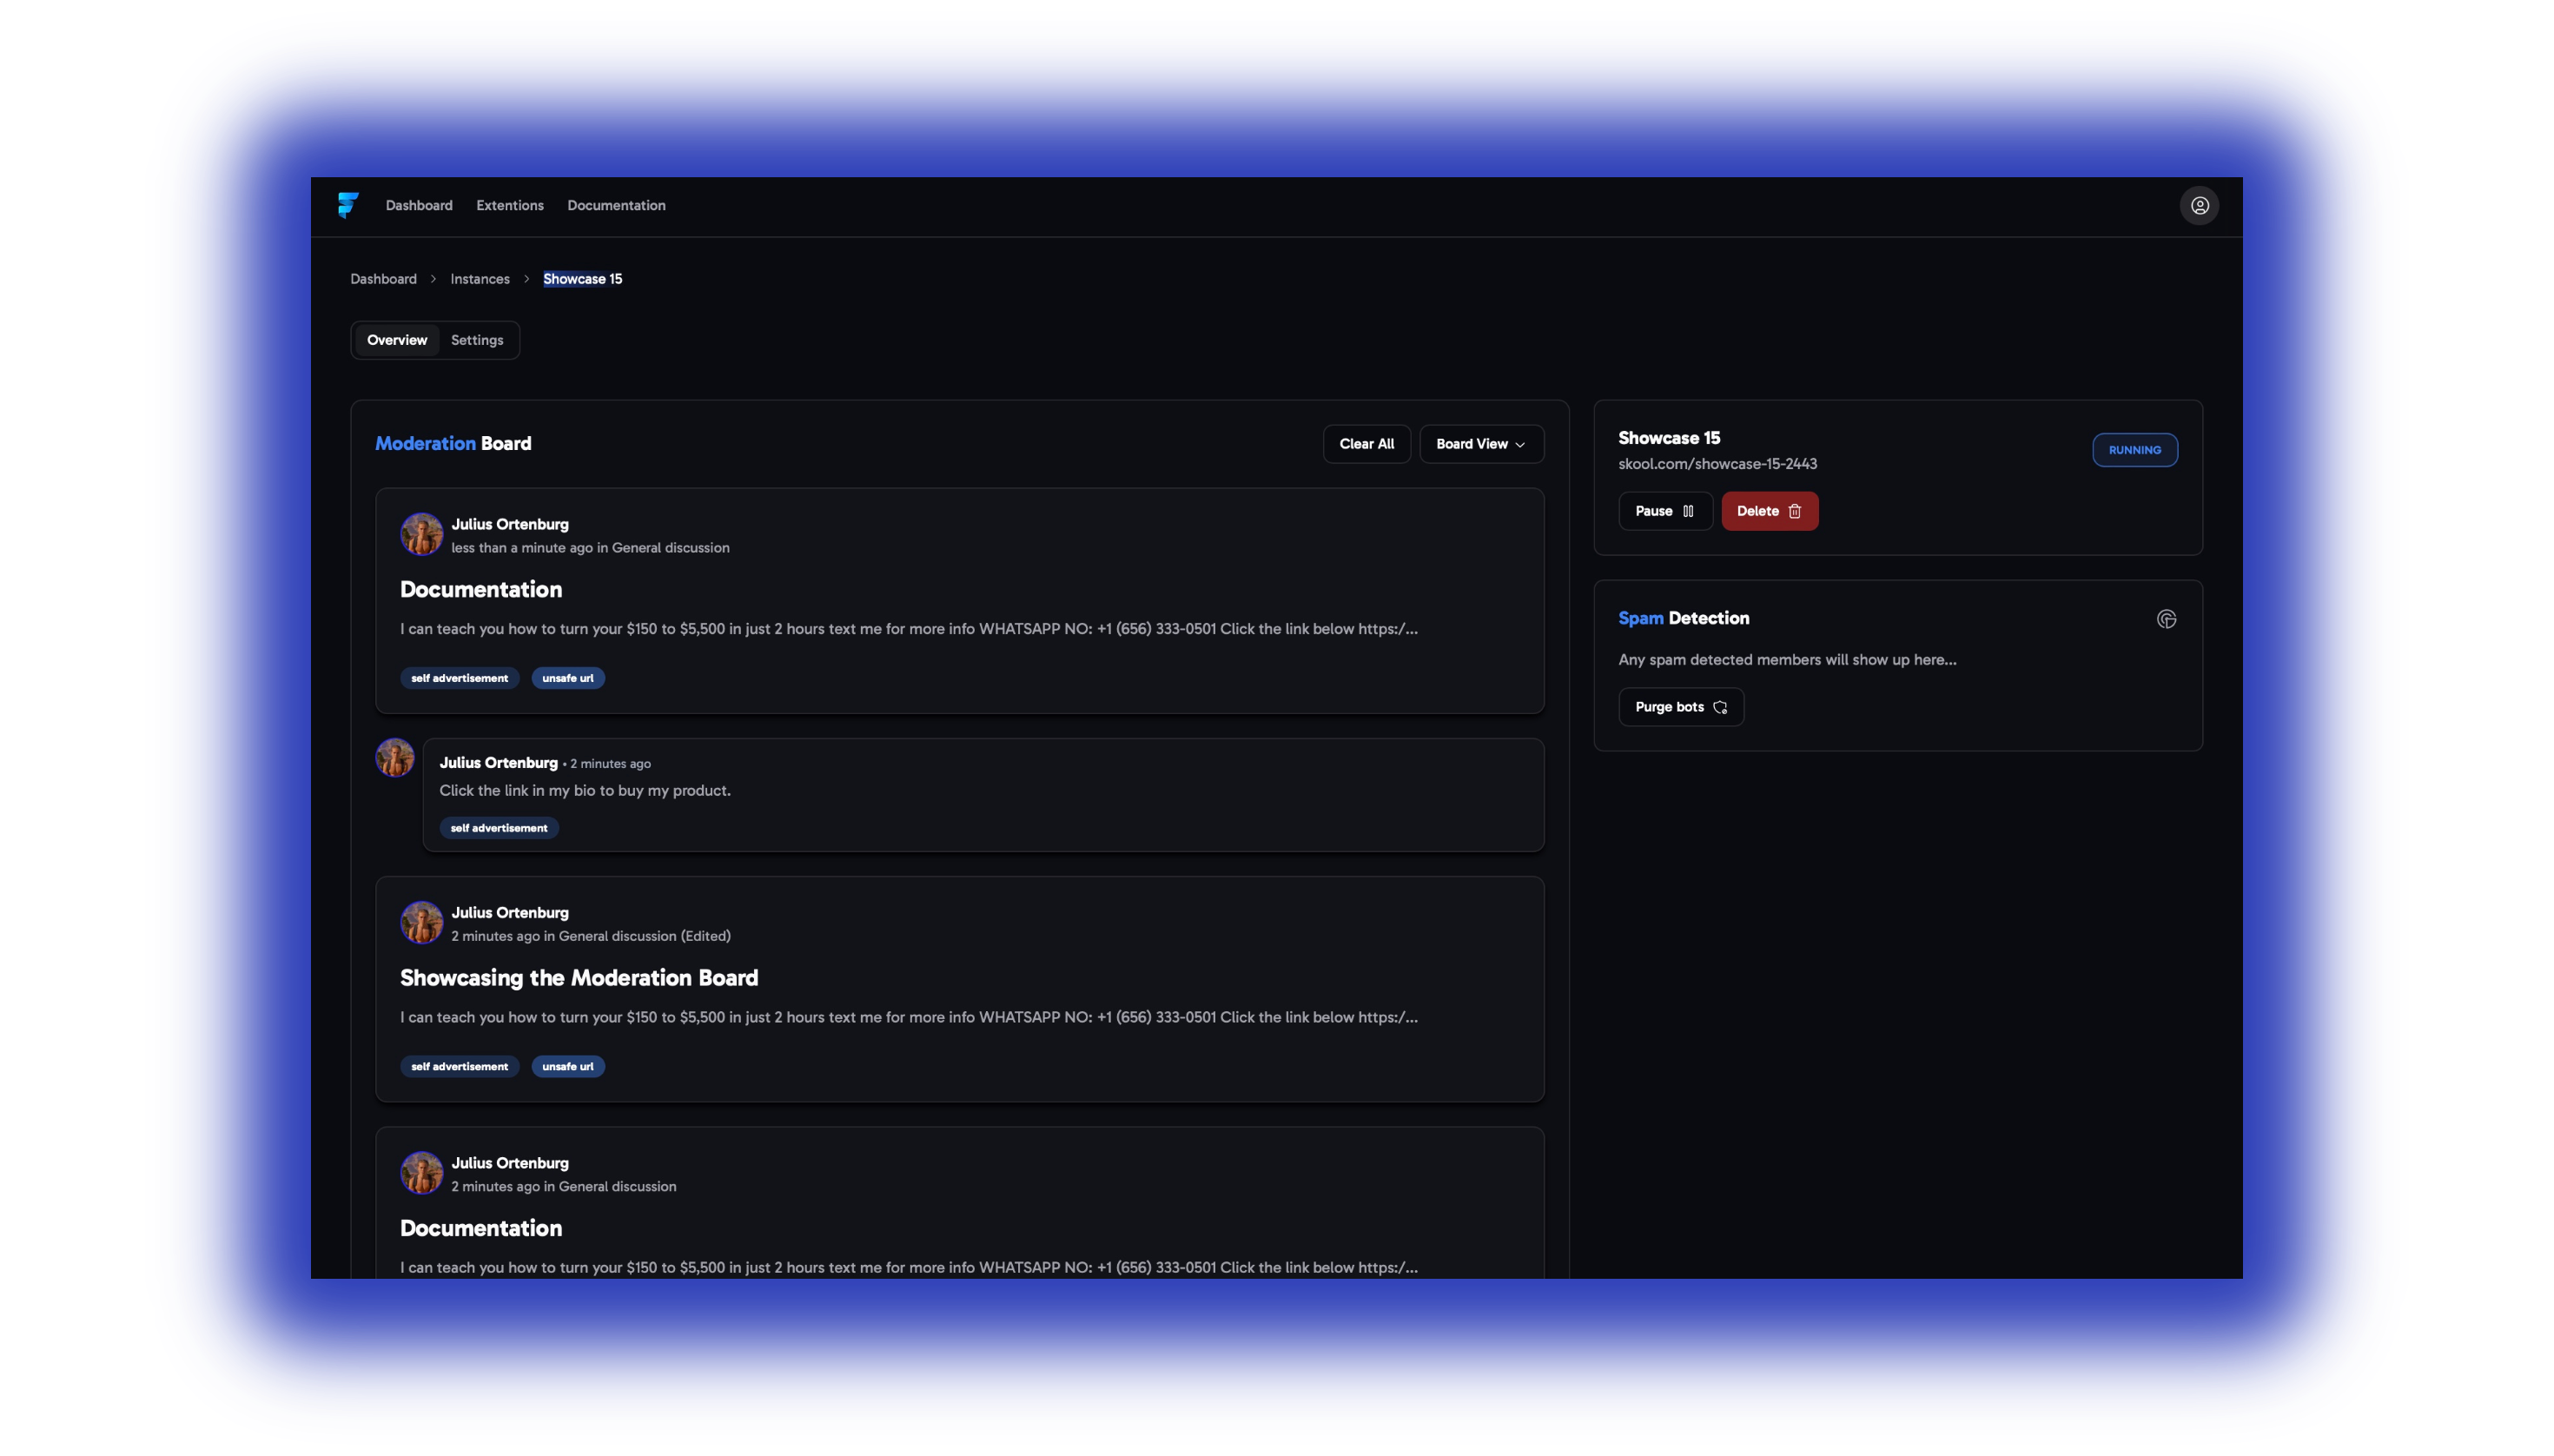Click Julius Ortenburg's avatar on the first post
This screenshot has width=2554, height=1456.
421,534
